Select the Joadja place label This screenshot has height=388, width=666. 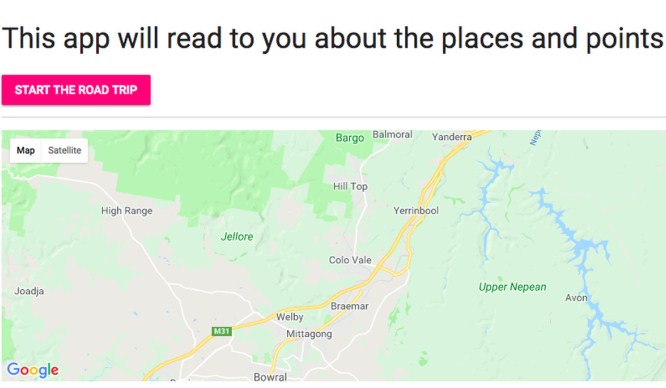click(29, 291)
